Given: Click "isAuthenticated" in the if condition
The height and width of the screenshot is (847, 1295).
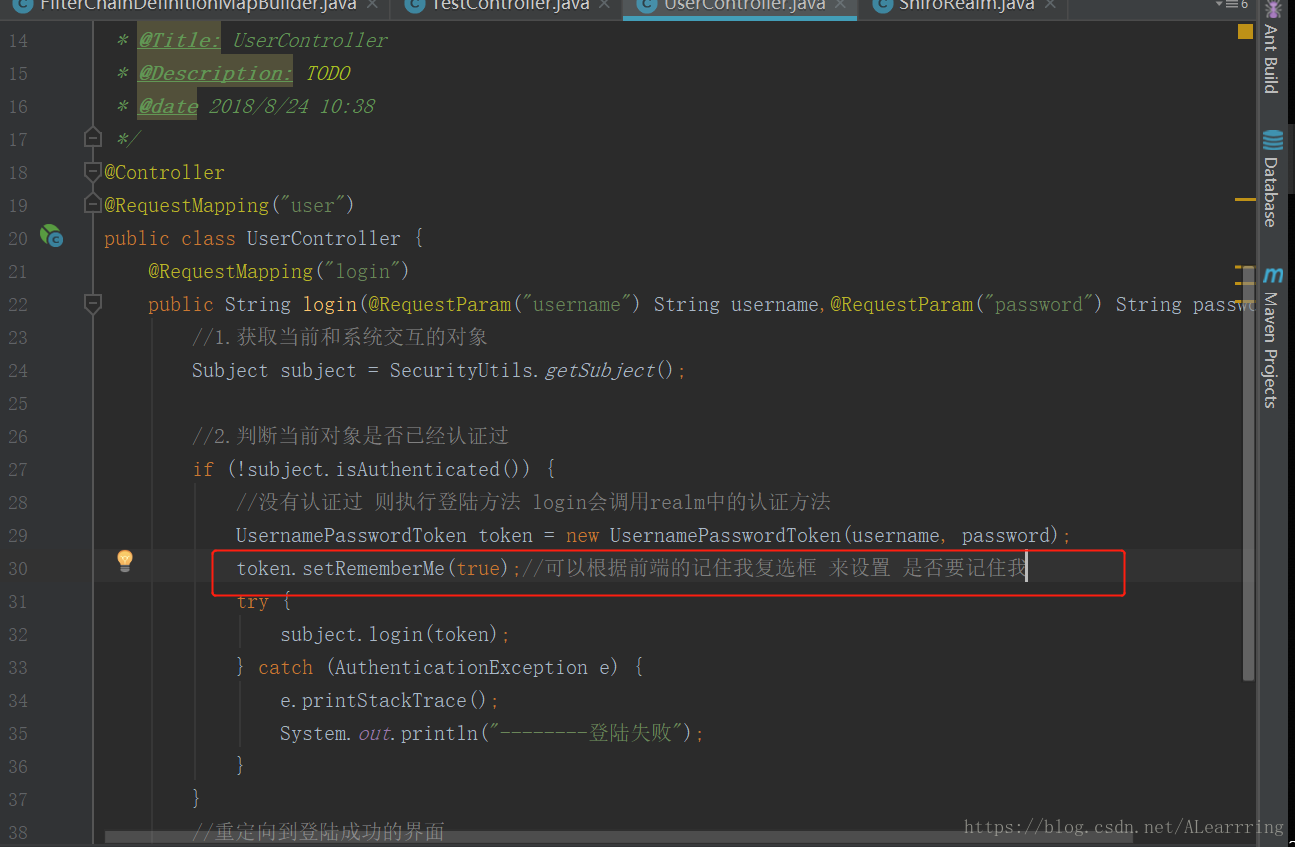Looking at the screenshot, I should pos(419,469).
